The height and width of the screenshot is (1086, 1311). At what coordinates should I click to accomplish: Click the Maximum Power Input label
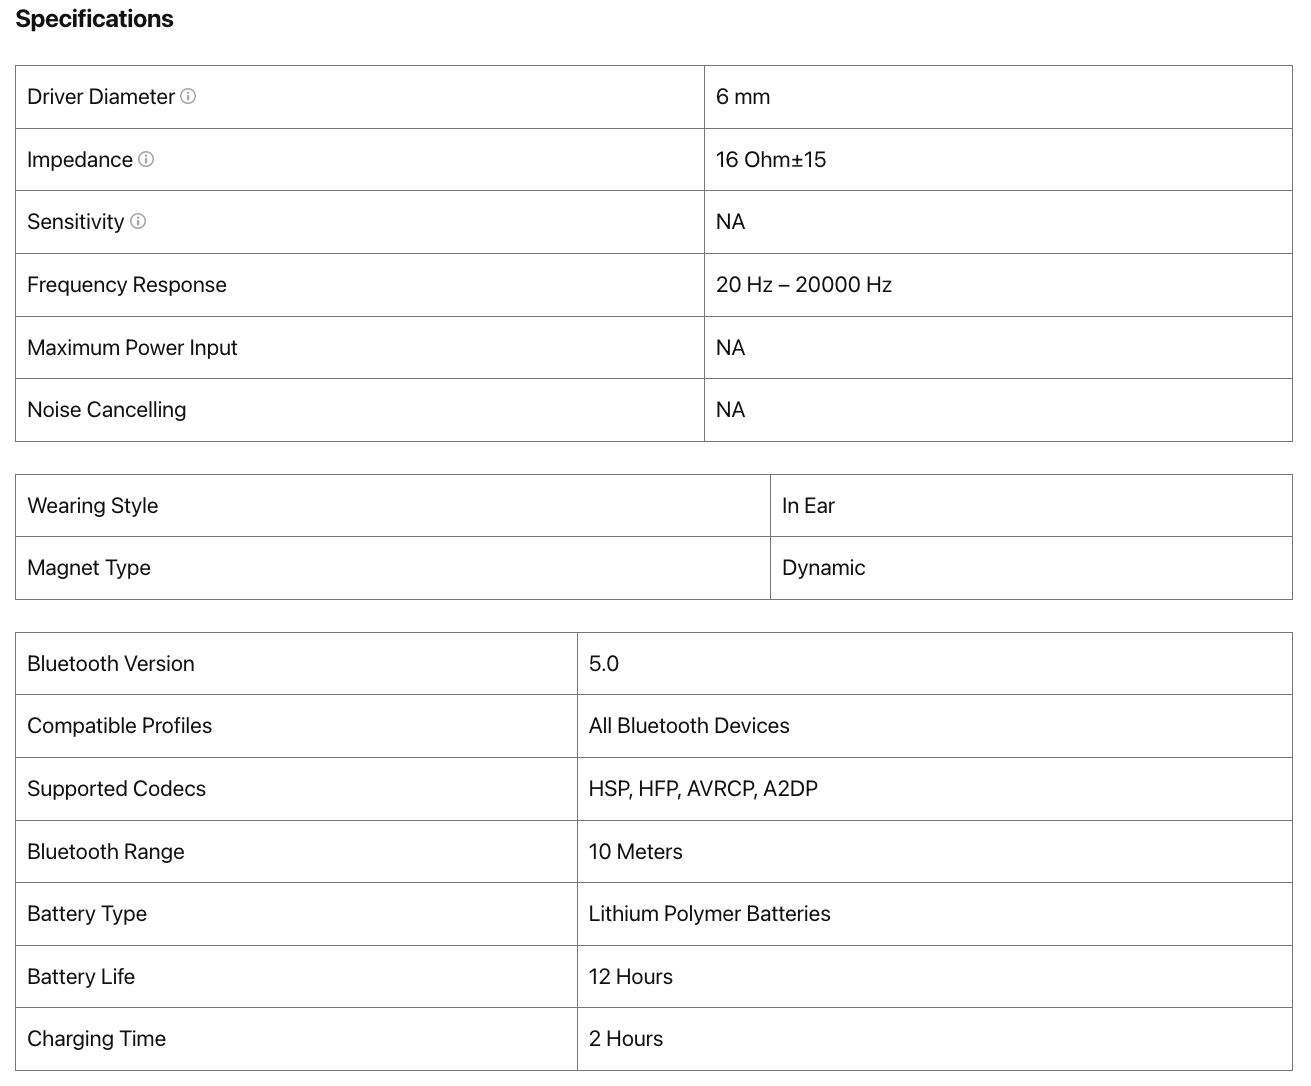point(132,348)
